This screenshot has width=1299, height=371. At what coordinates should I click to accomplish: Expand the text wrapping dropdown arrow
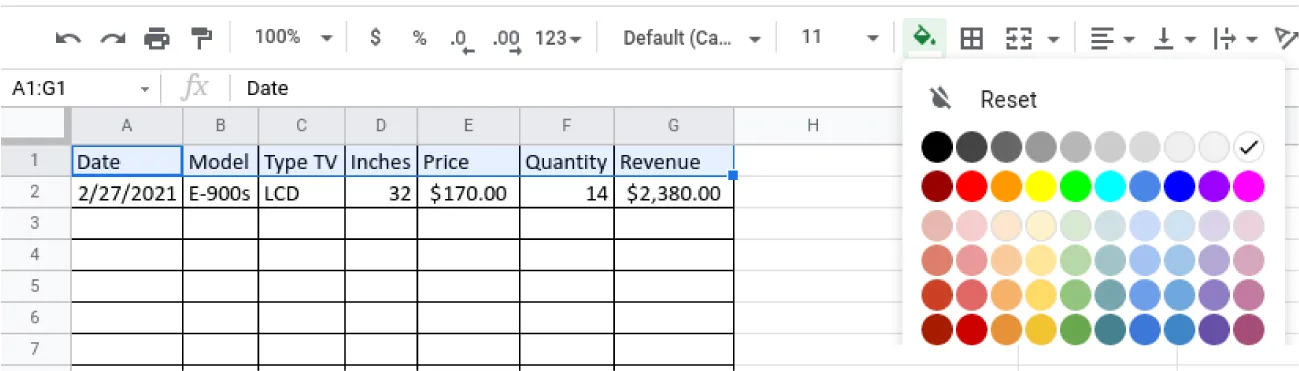(1252, 40)
